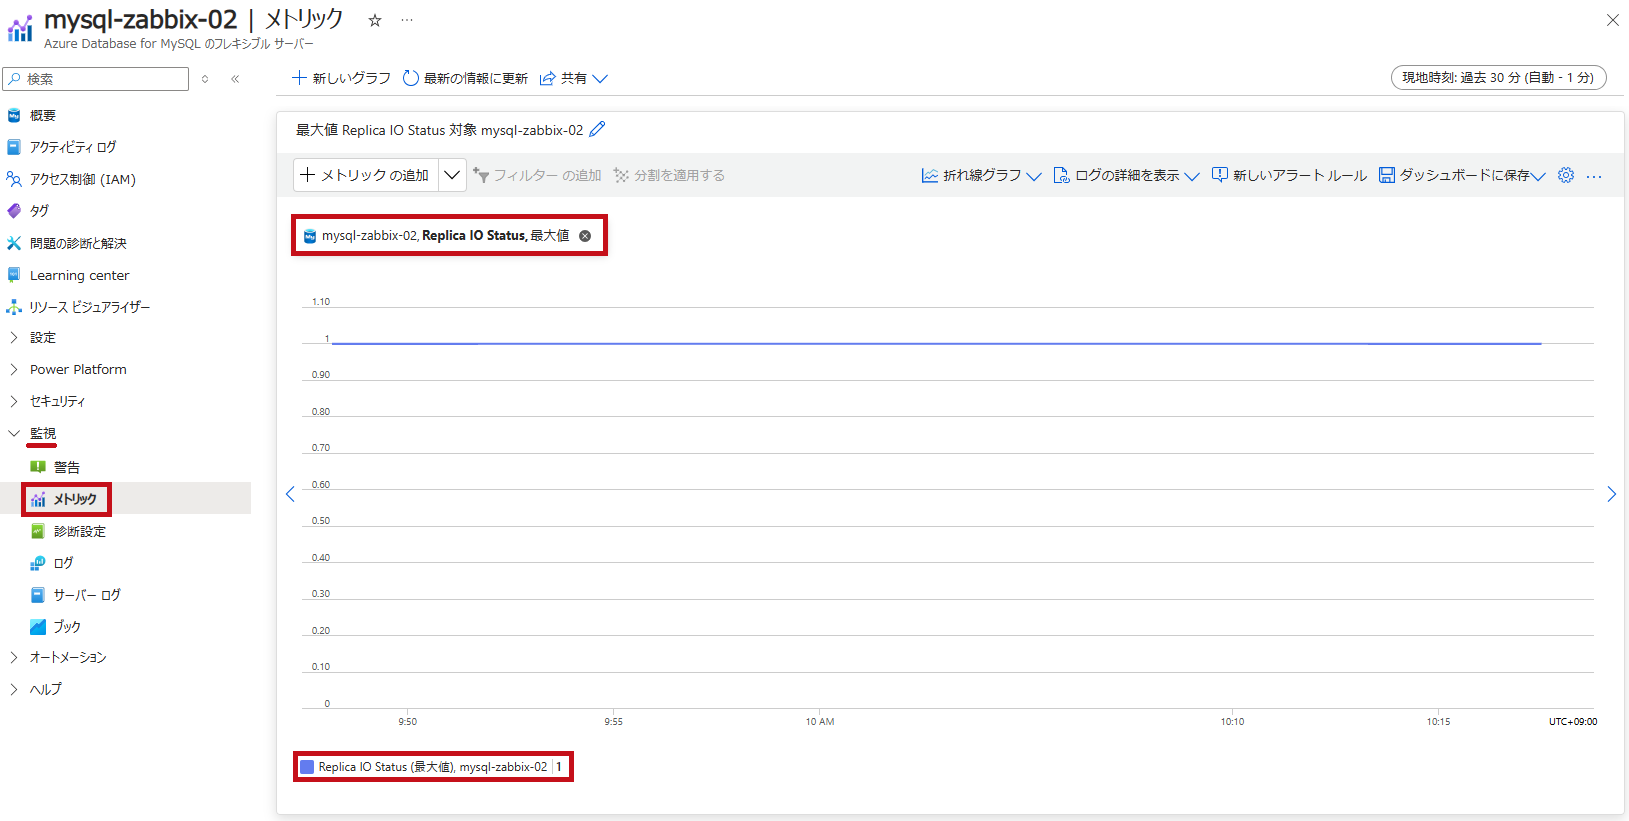Select Metrics (メトリック) under Monitoring
The height and width of the screenshot is (821, 1629).
(75, 499)
